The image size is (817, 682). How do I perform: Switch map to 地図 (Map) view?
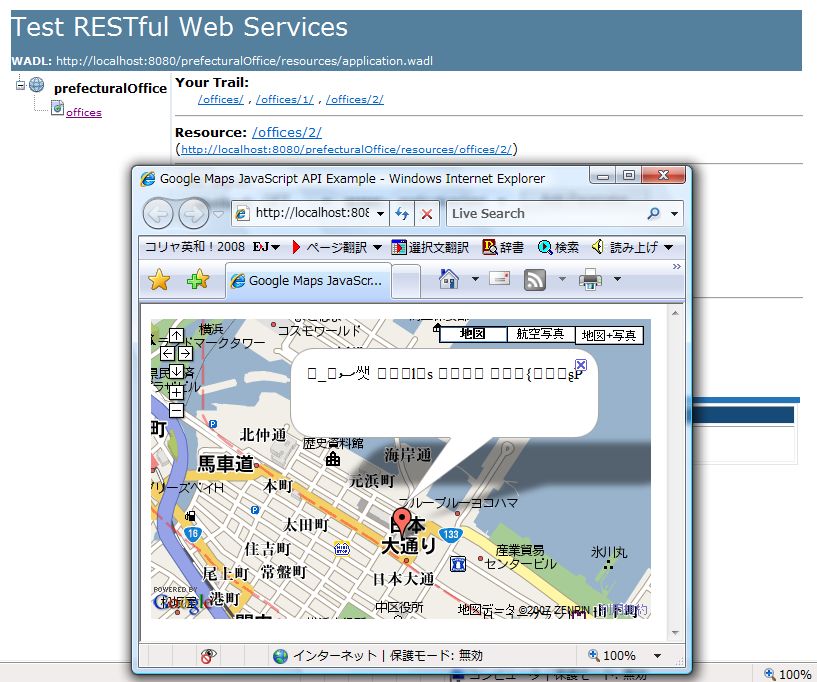click(473, 334)
